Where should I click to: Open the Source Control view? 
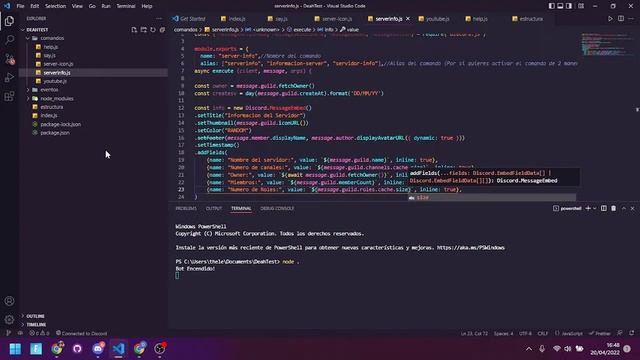[x=9, y=59]
